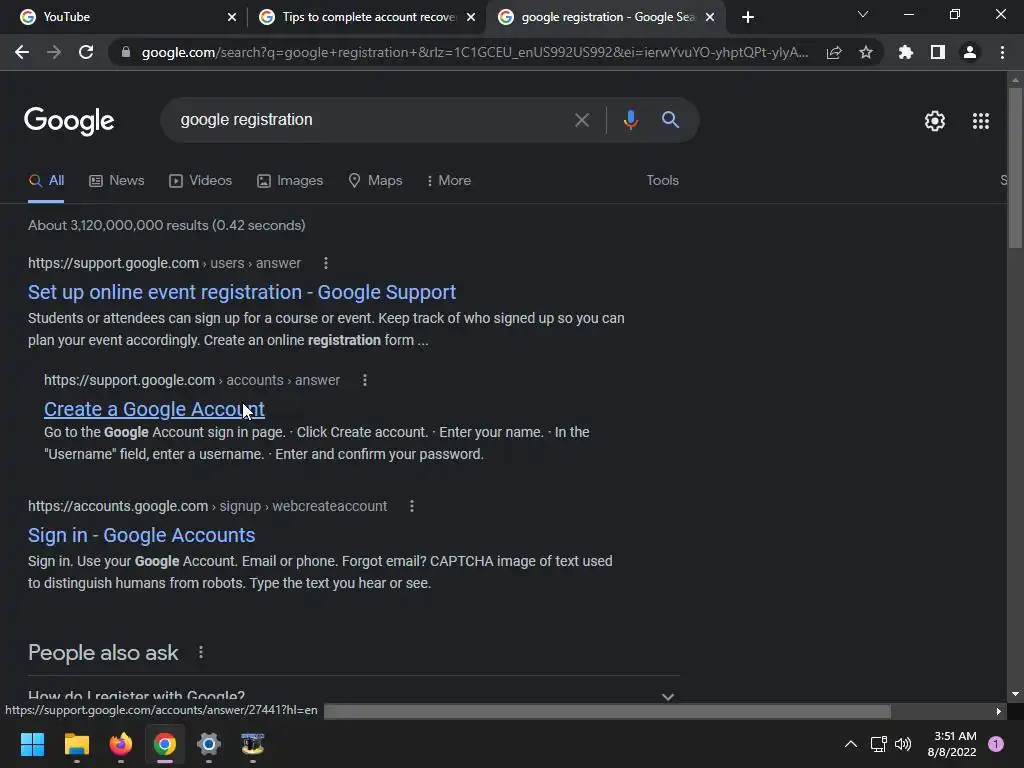Switch to News results
This screenshot has height=768, width=1024.
117,181
